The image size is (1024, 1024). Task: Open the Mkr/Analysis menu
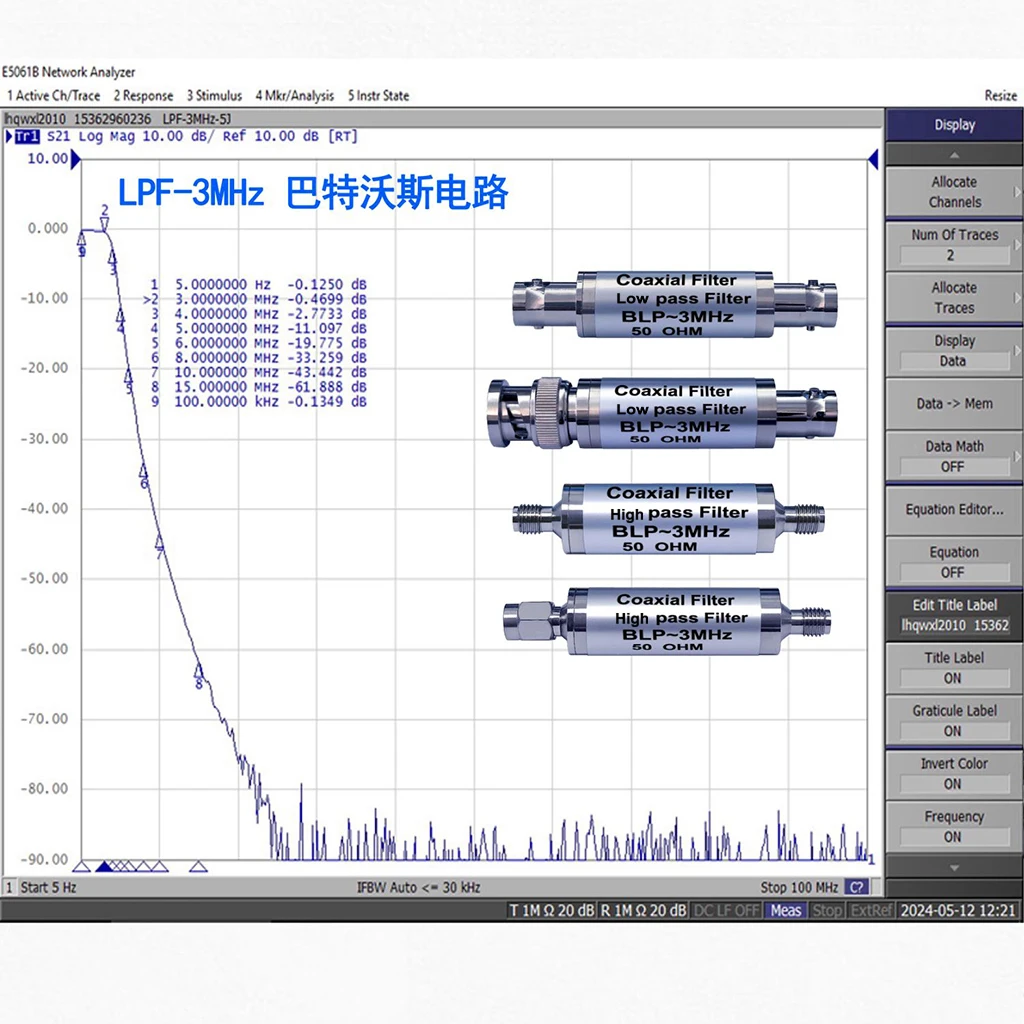point(294,96)
